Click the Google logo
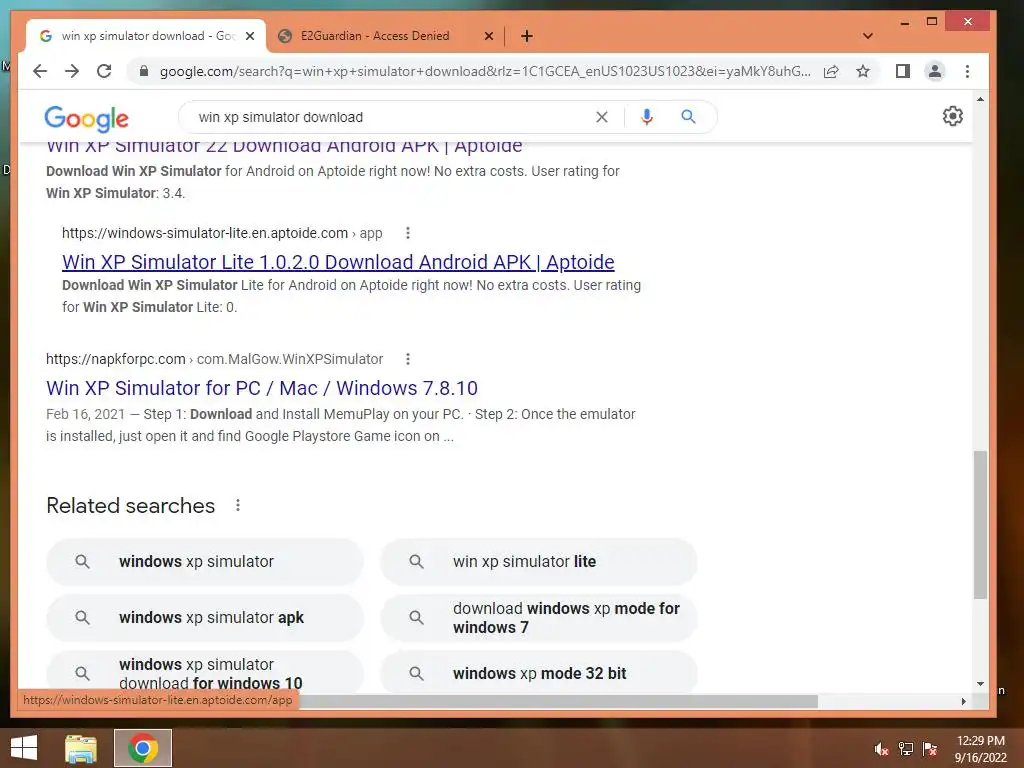 (86, 118)
